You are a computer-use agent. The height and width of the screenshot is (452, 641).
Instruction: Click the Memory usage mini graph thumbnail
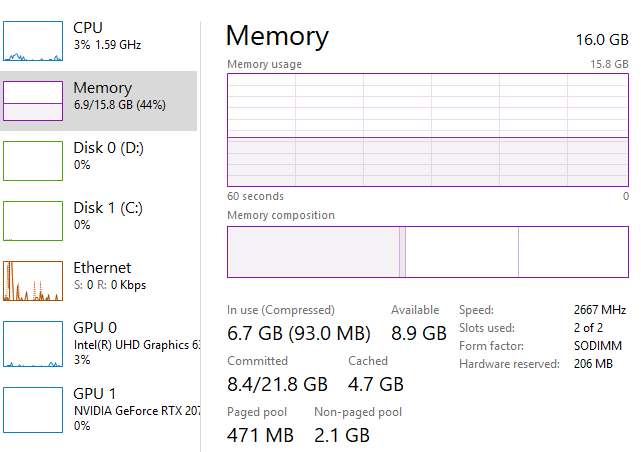pyautogui.click(x=33, y=100)
